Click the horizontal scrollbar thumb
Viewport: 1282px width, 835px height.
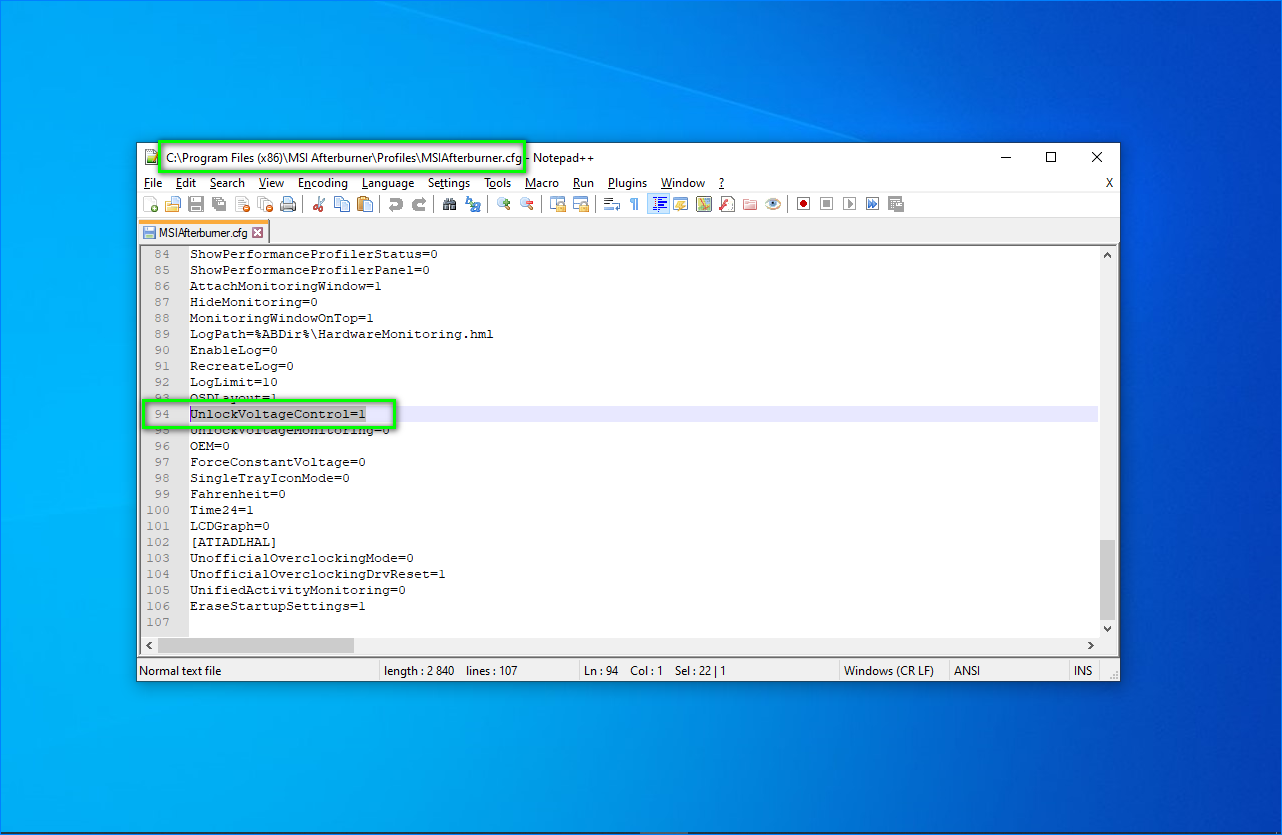pyautogui.click(x=271, y=646)
